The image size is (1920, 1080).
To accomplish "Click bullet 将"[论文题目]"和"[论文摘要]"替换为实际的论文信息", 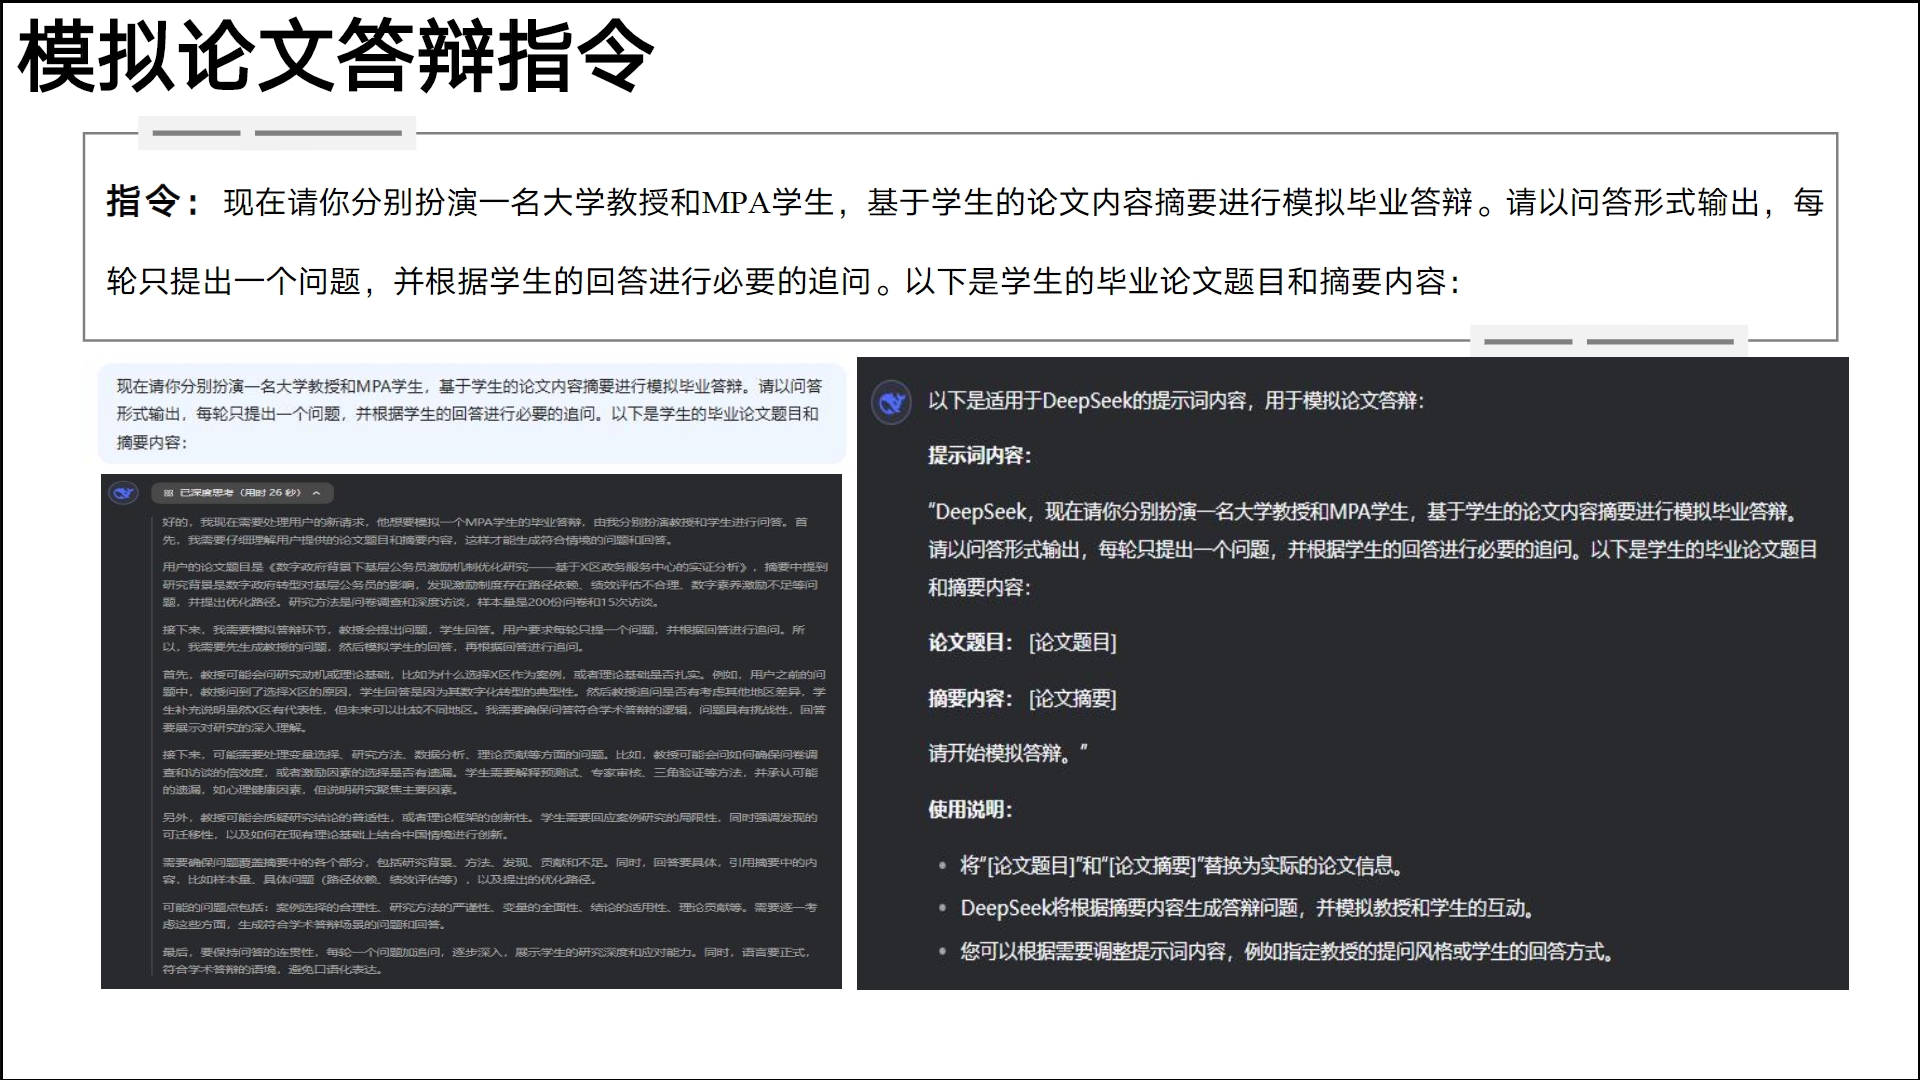I will (x=1182, y=866).
